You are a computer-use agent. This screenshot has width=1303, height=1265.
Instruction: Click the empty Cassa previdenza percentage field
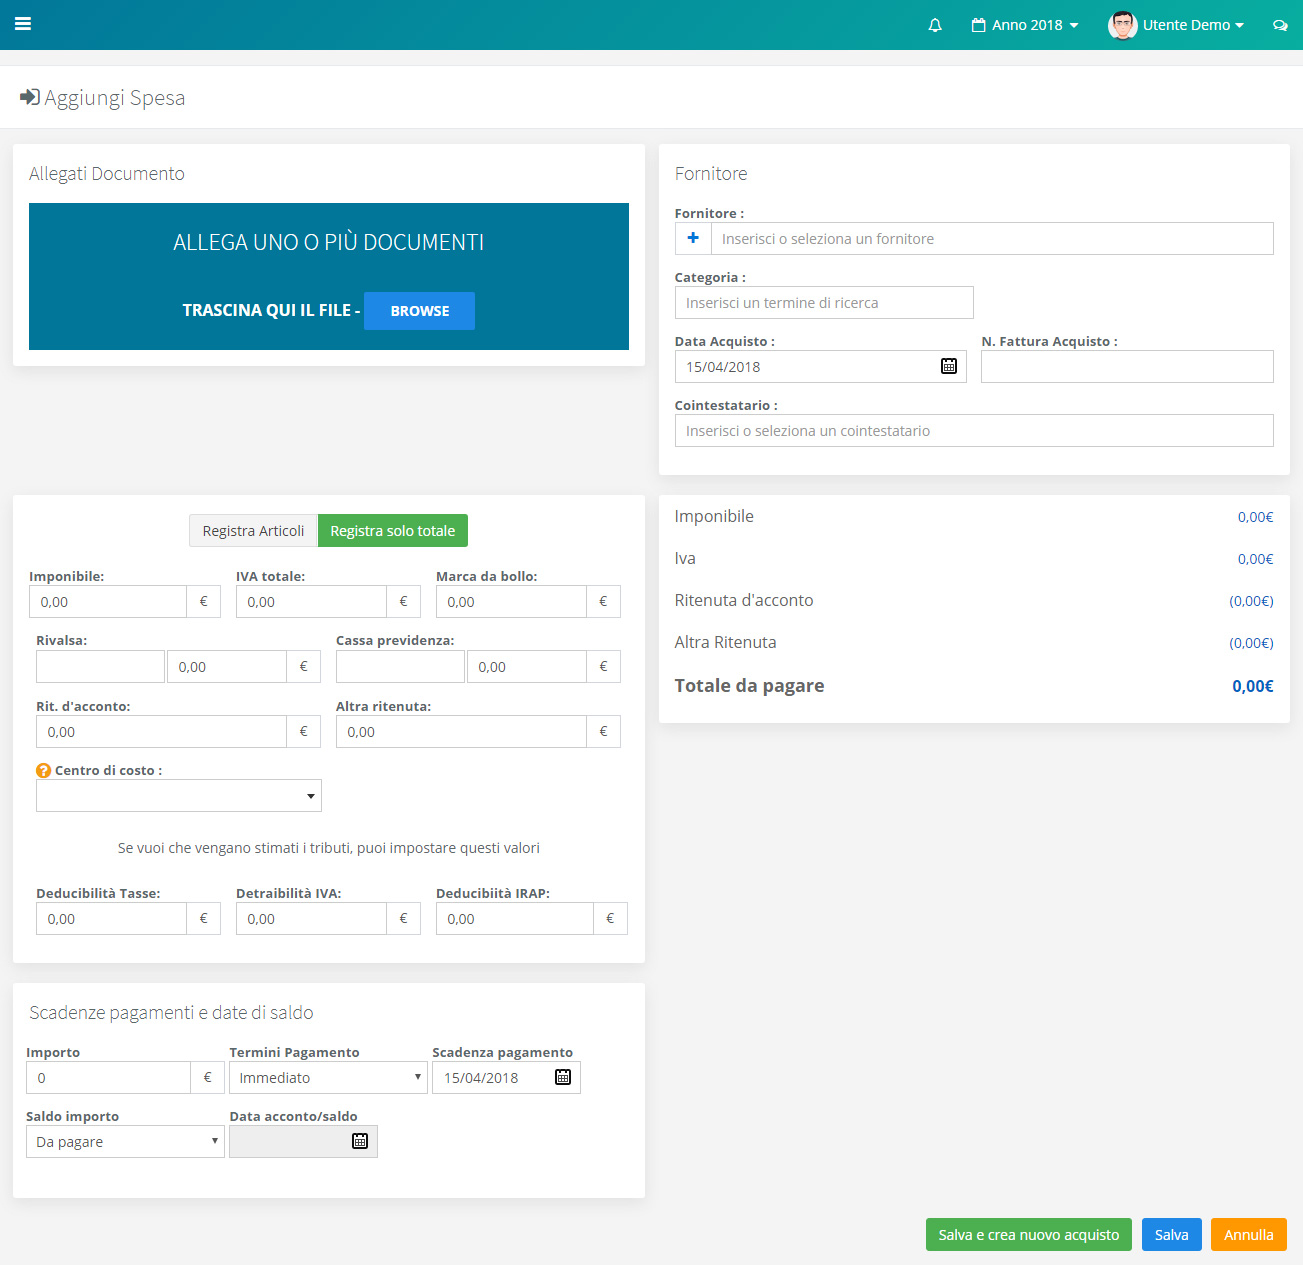click(400, 666)
